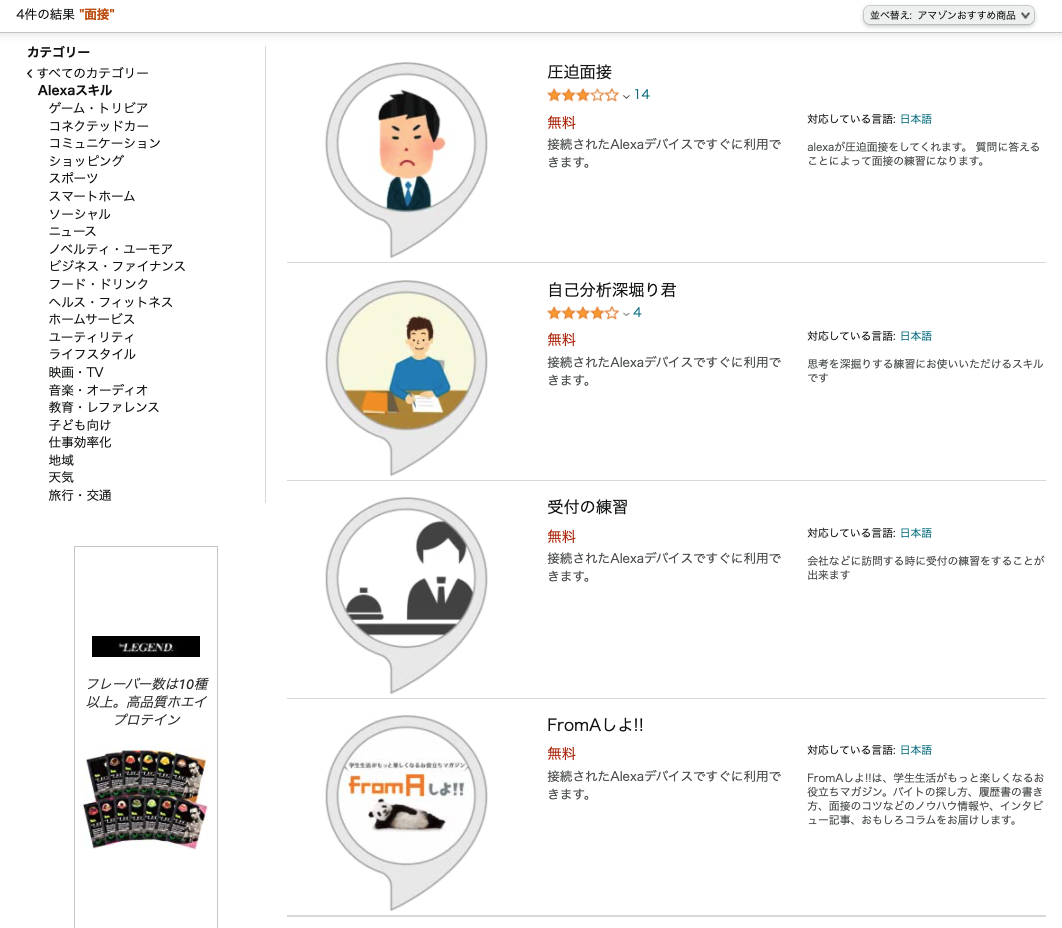This screenshot has height=928, width=1062.
Task: Open コネクテッドカー category
Action: coord(98,125)
